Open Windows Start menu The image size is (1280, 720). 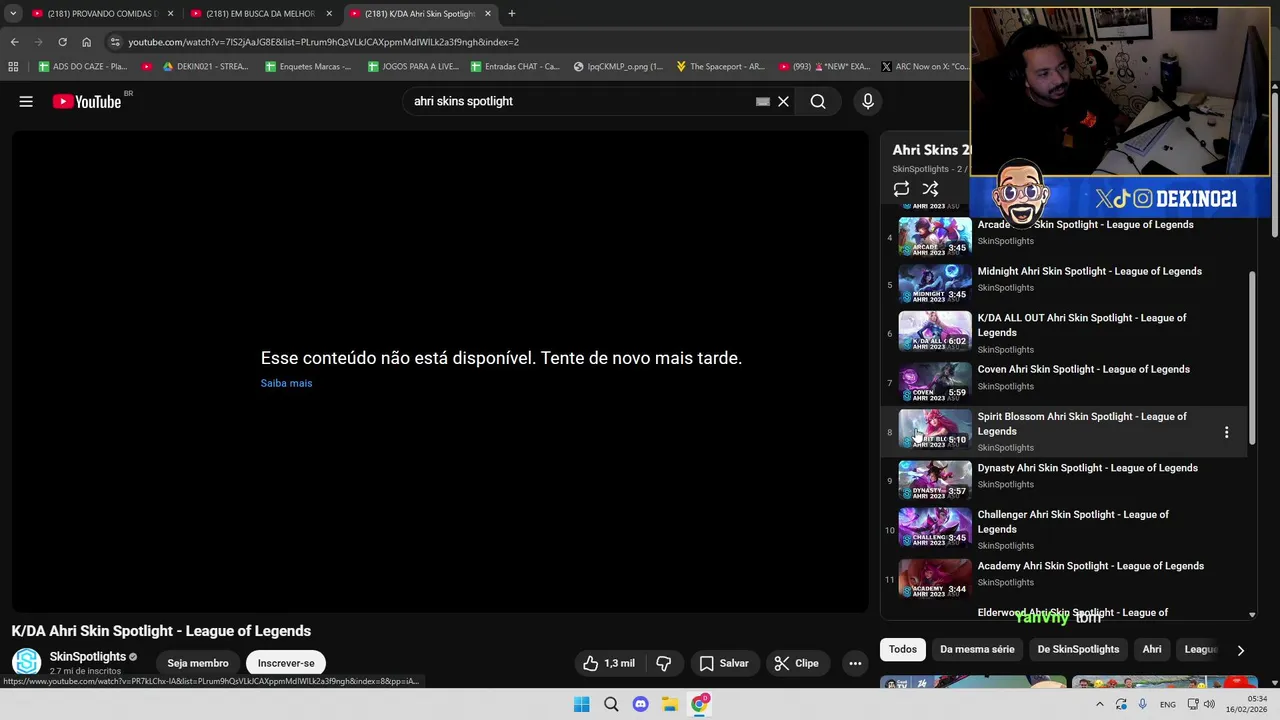click(x=581, y=704)
